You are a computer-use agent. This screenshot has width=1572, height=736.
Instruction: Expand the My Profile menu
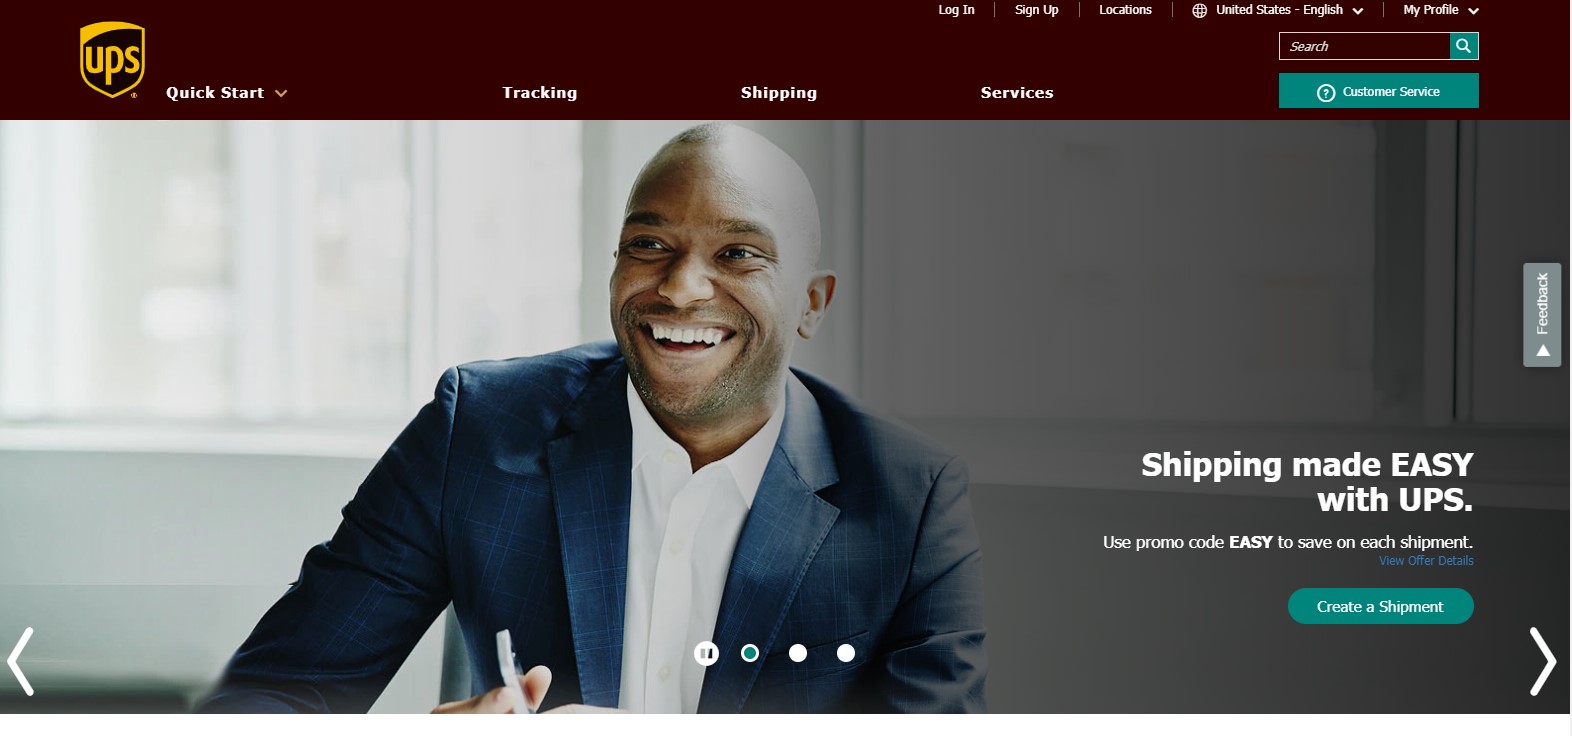pyautogui.click(x=1441, y=10)
